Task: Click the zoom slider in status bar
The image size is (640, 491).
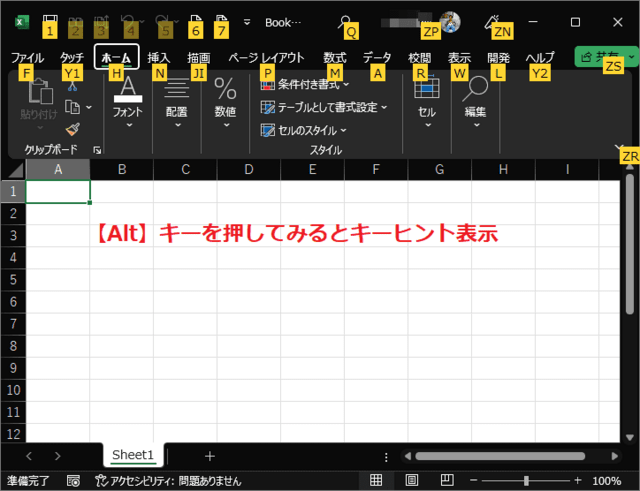Action: [x=525, y=481]
